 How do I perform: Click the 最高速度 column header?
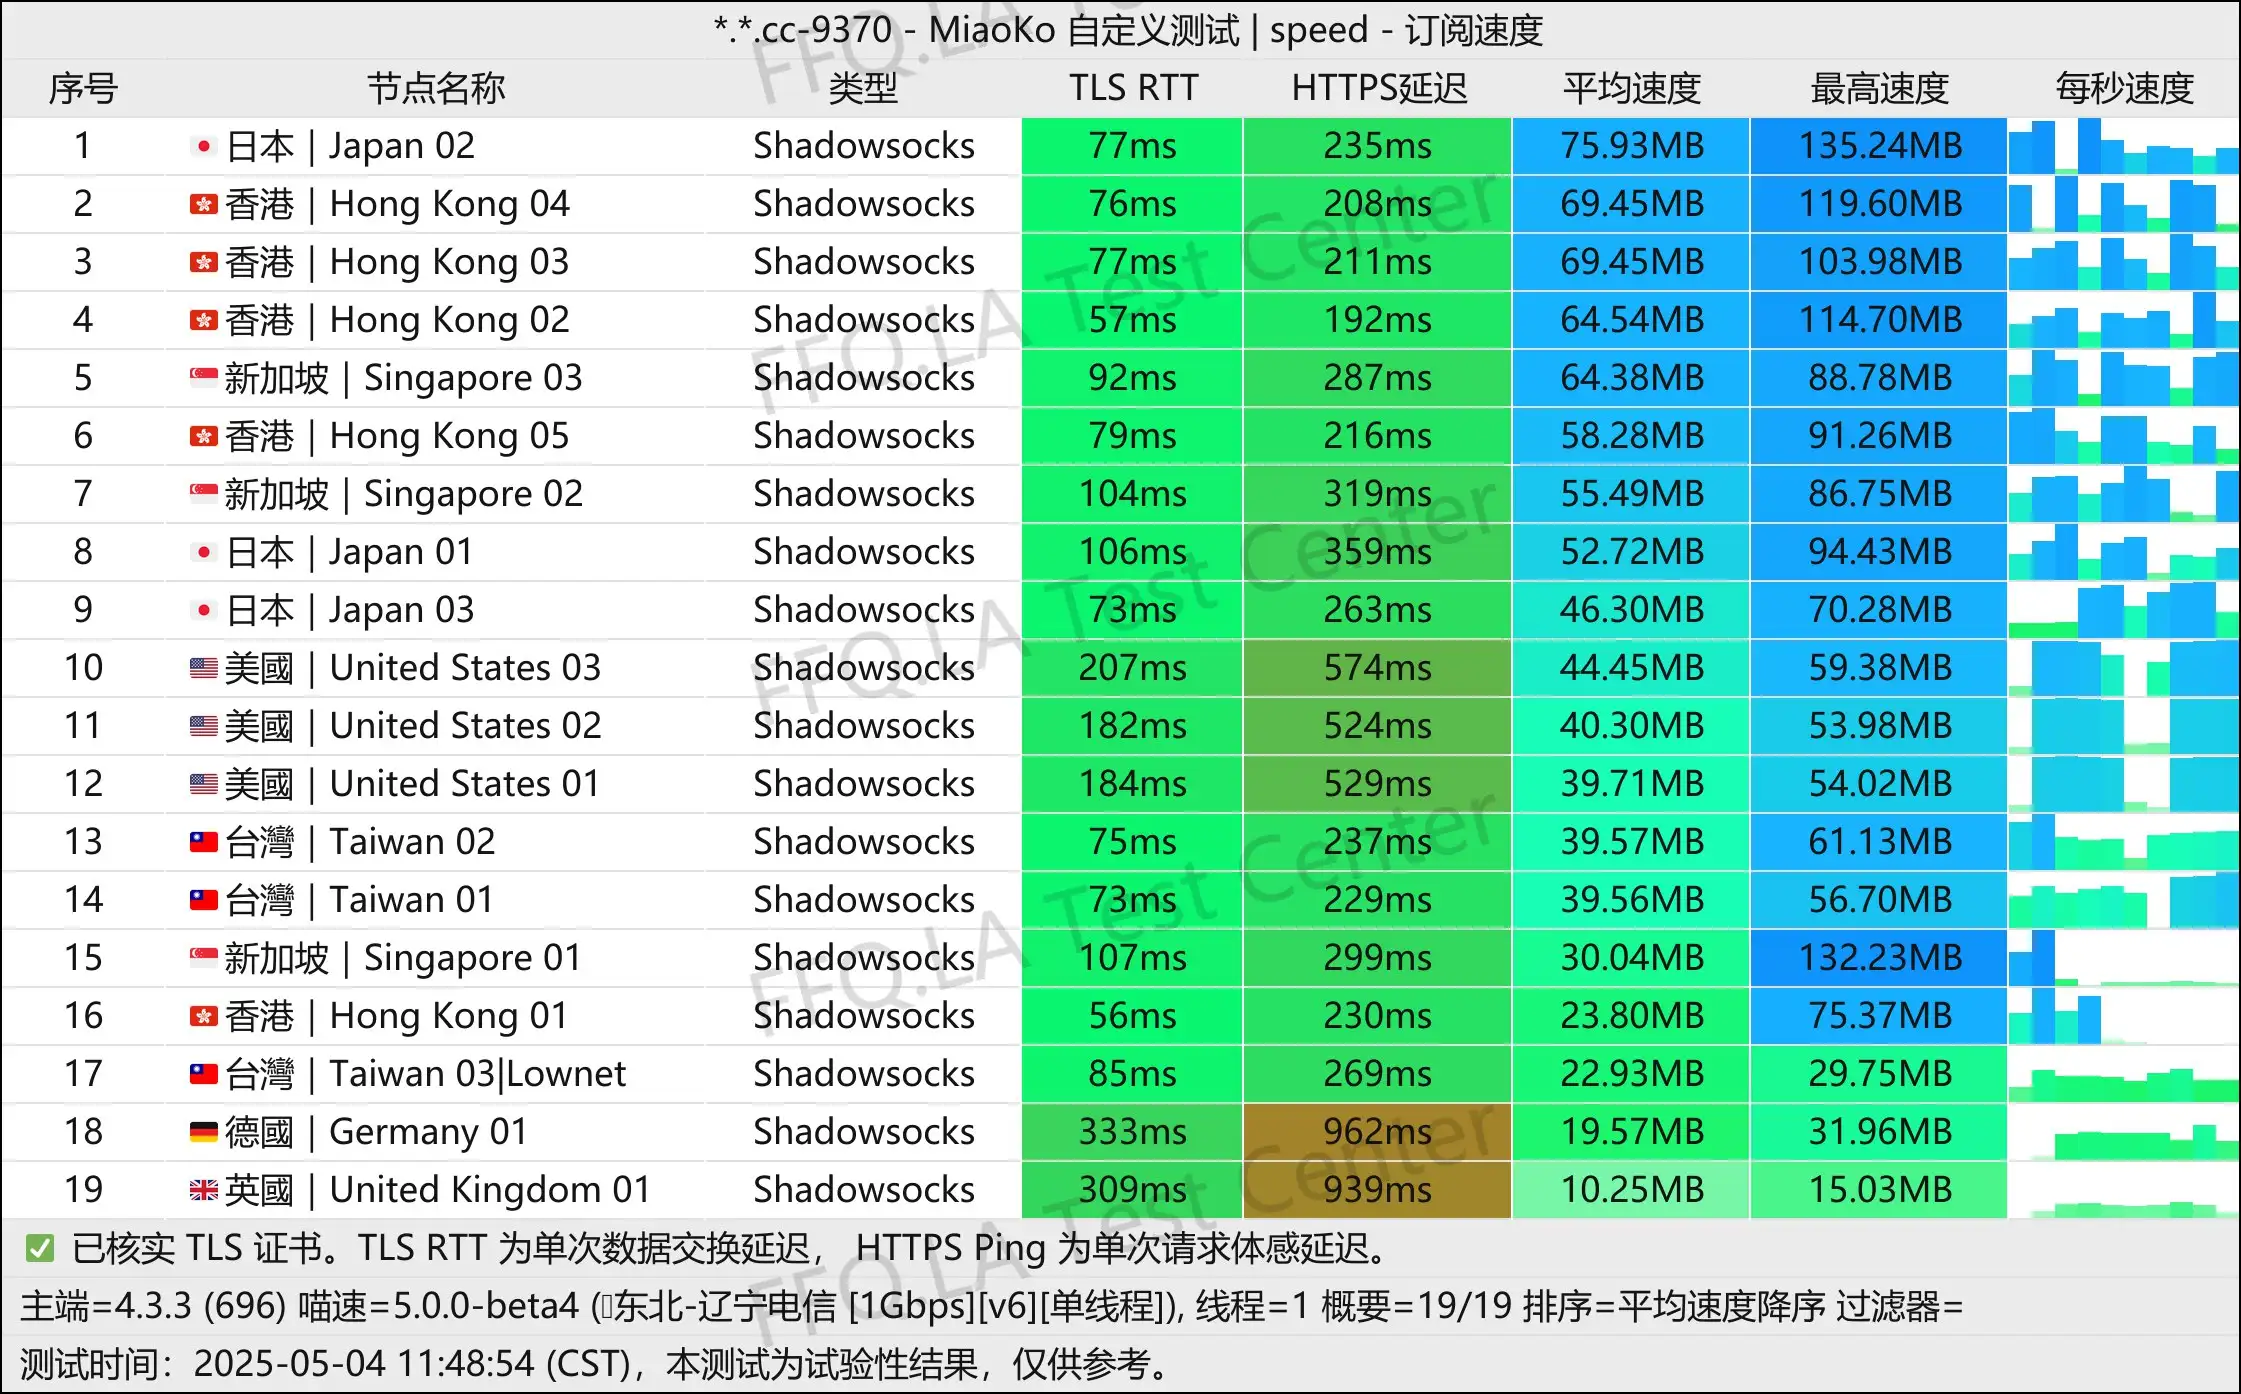point(1880,89)
